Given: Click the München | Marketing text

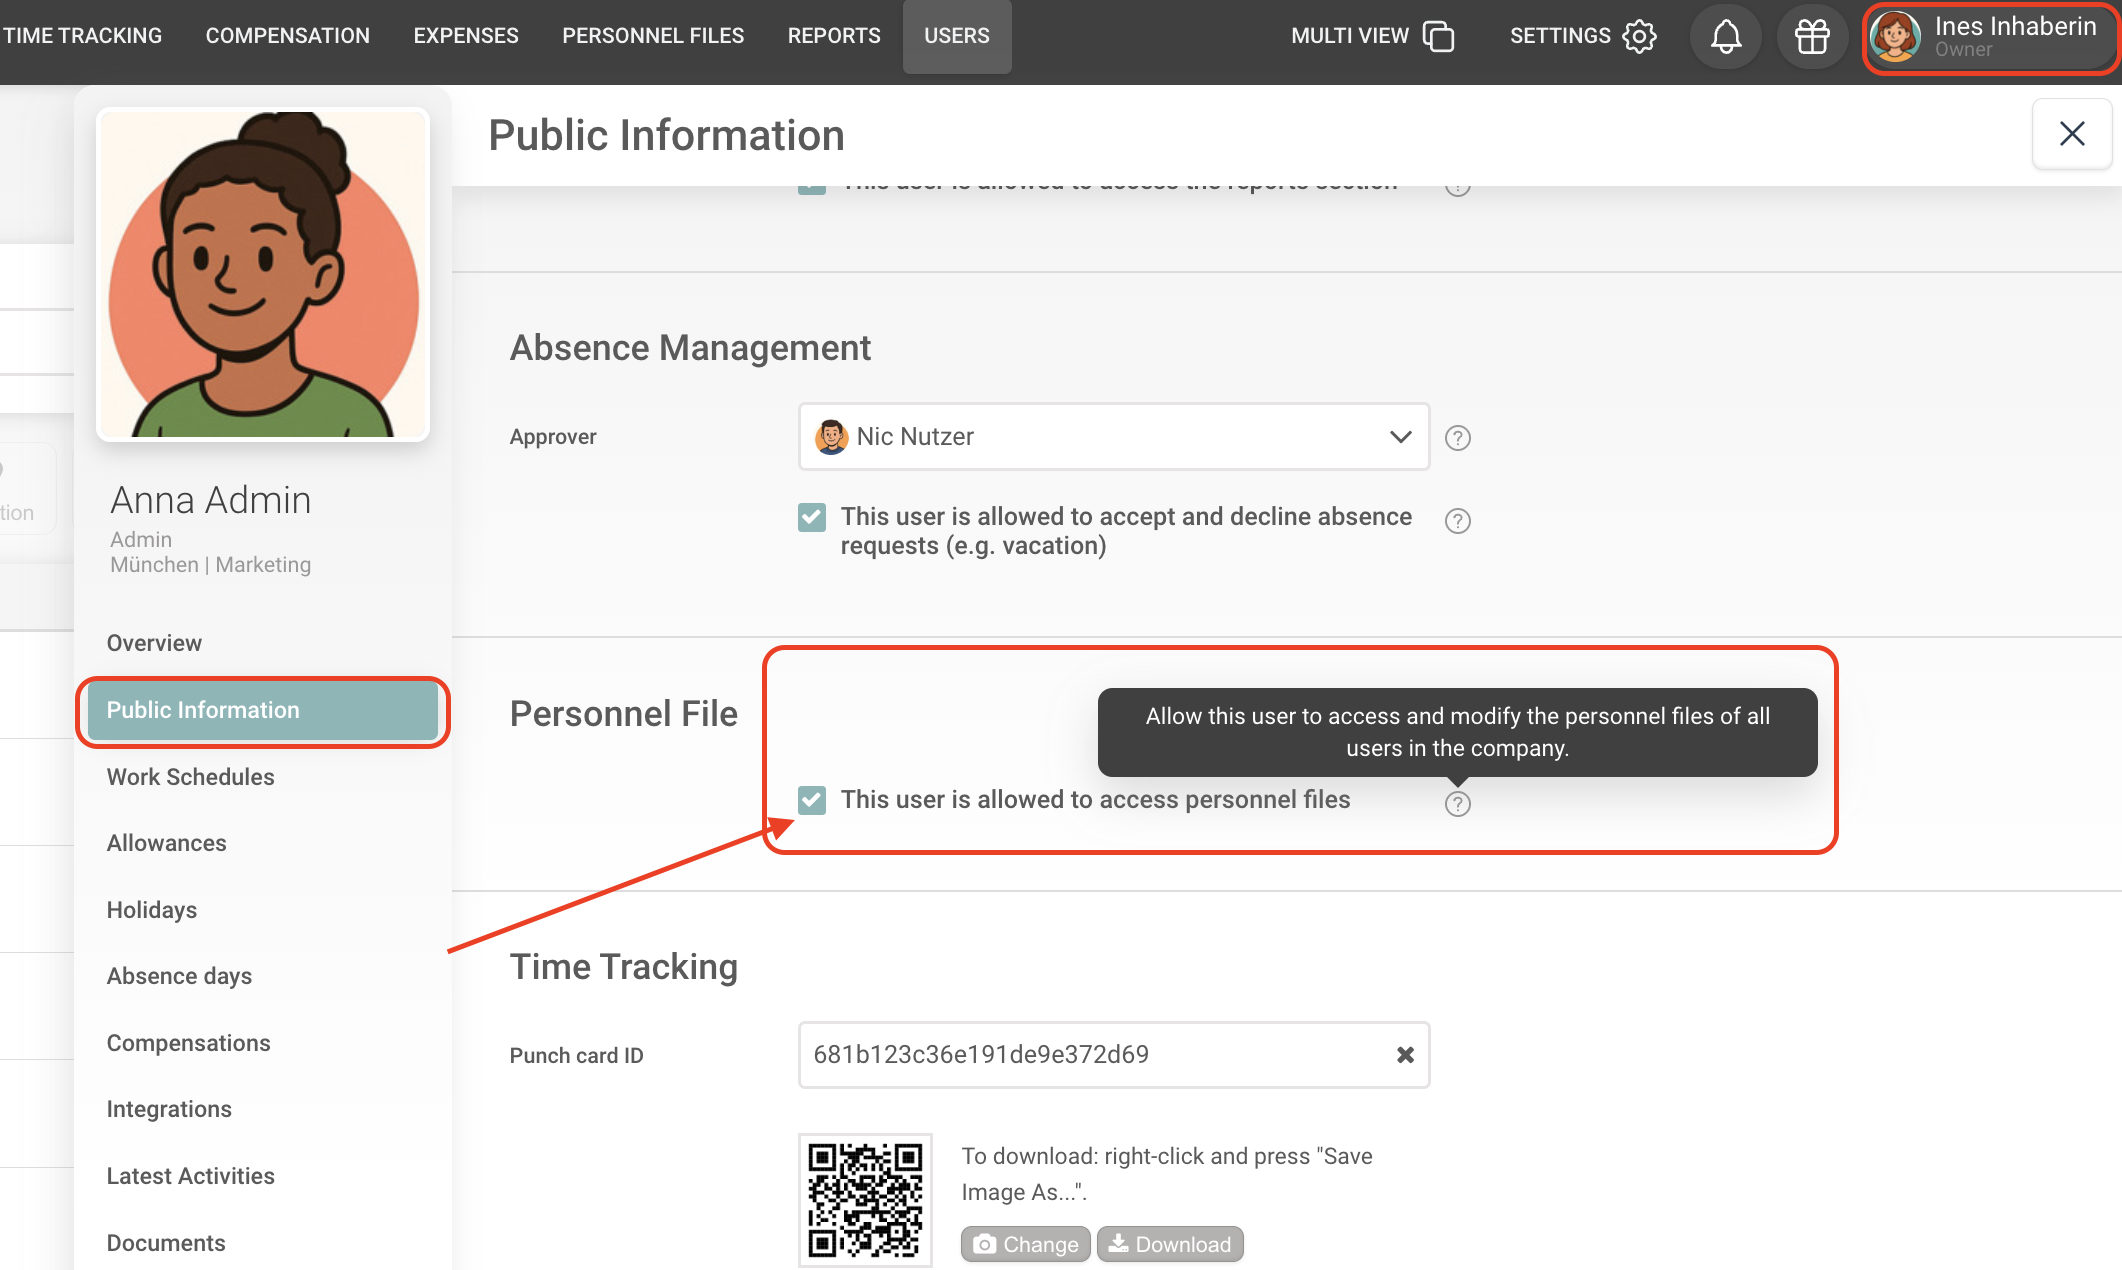Looking at the screenshot, I should click(x=211, y=565).
